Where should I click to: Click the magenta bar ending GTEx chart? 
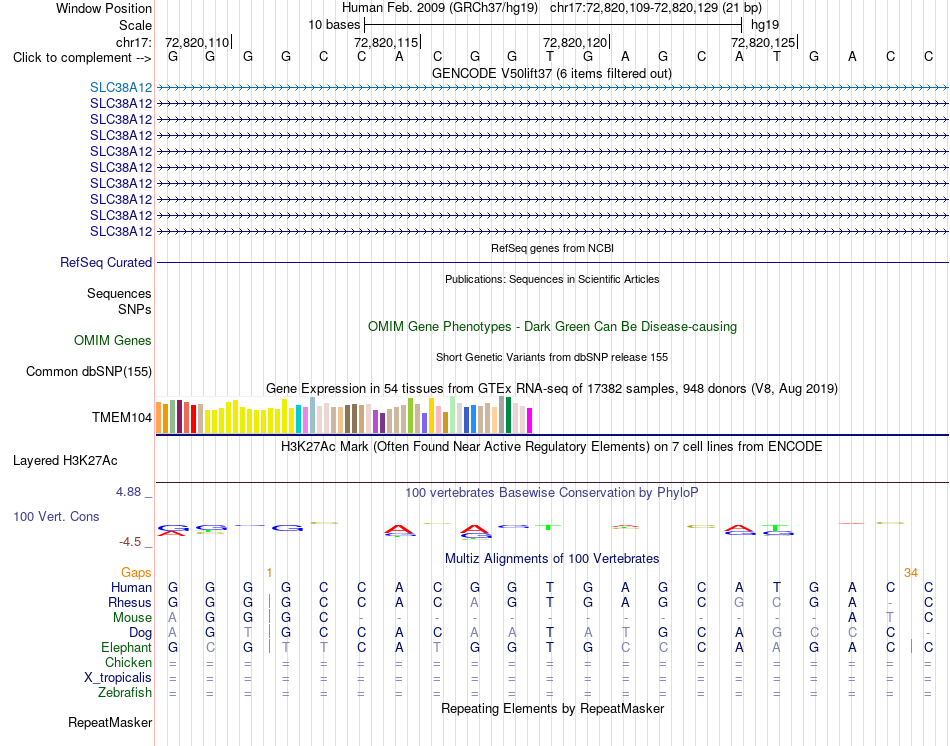click(x=530, y=421)
